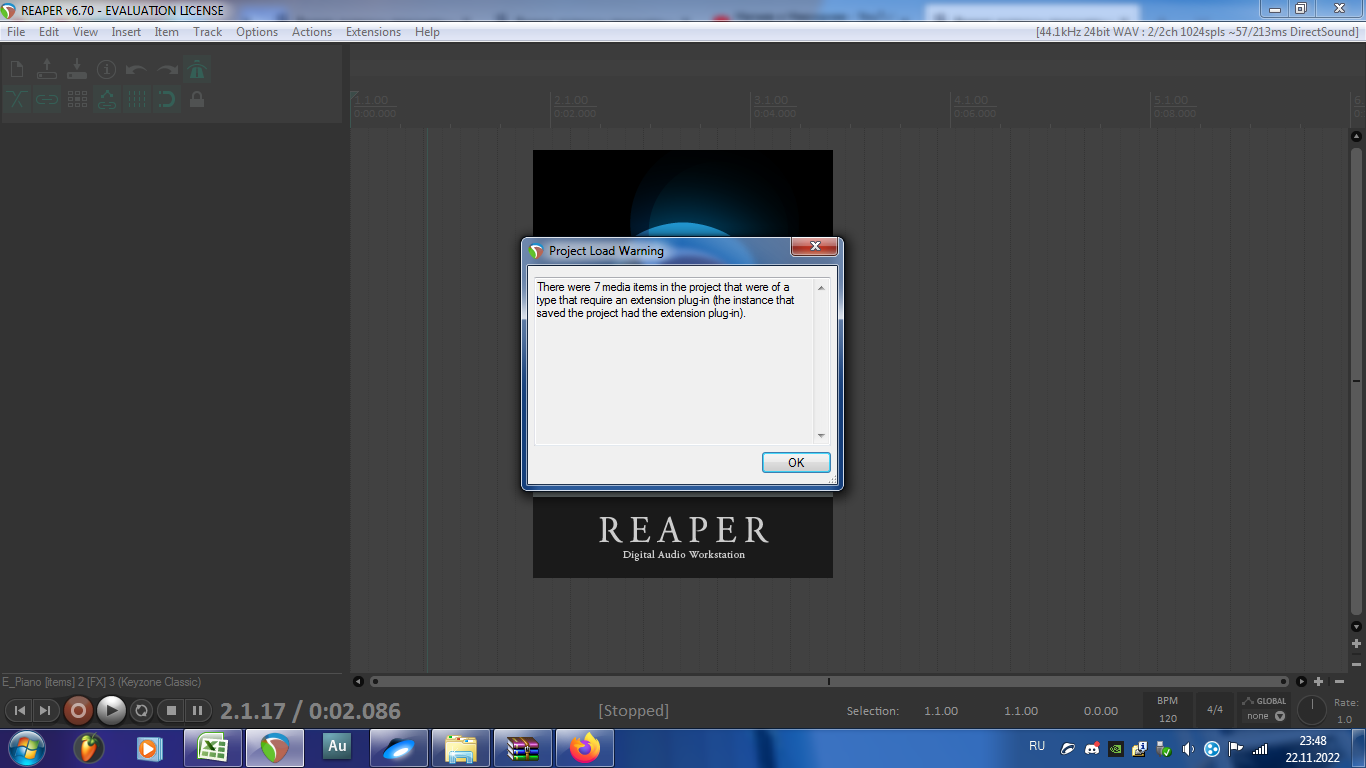Click the 2.1.17 / 0:02.086 transport time display

tap(310, 711)
